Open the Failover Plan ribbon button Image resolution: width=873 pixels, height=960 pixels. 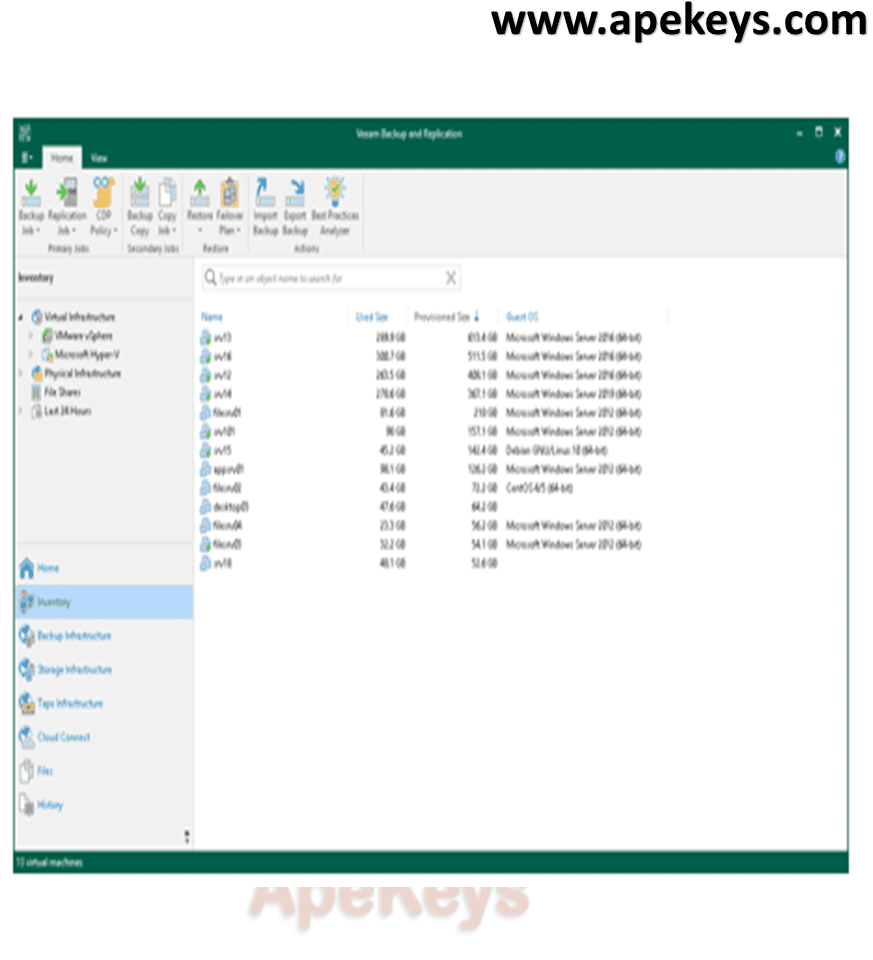(x=230, y=207)
